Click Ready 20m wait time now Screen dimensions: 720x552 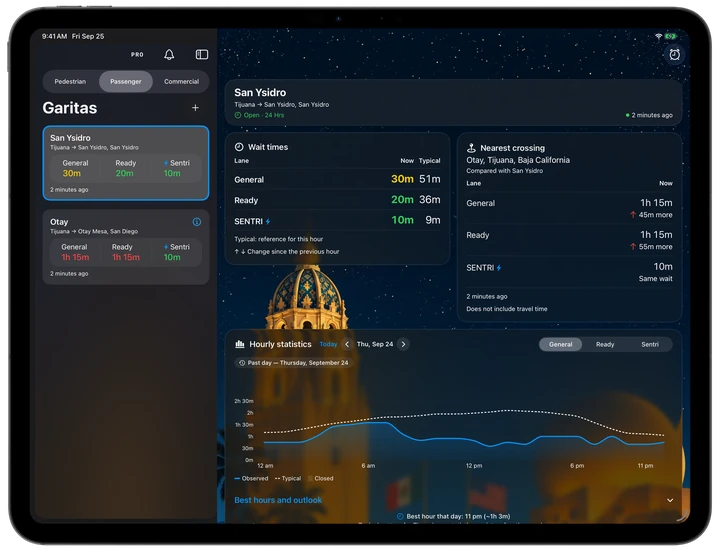coord(402,200)
